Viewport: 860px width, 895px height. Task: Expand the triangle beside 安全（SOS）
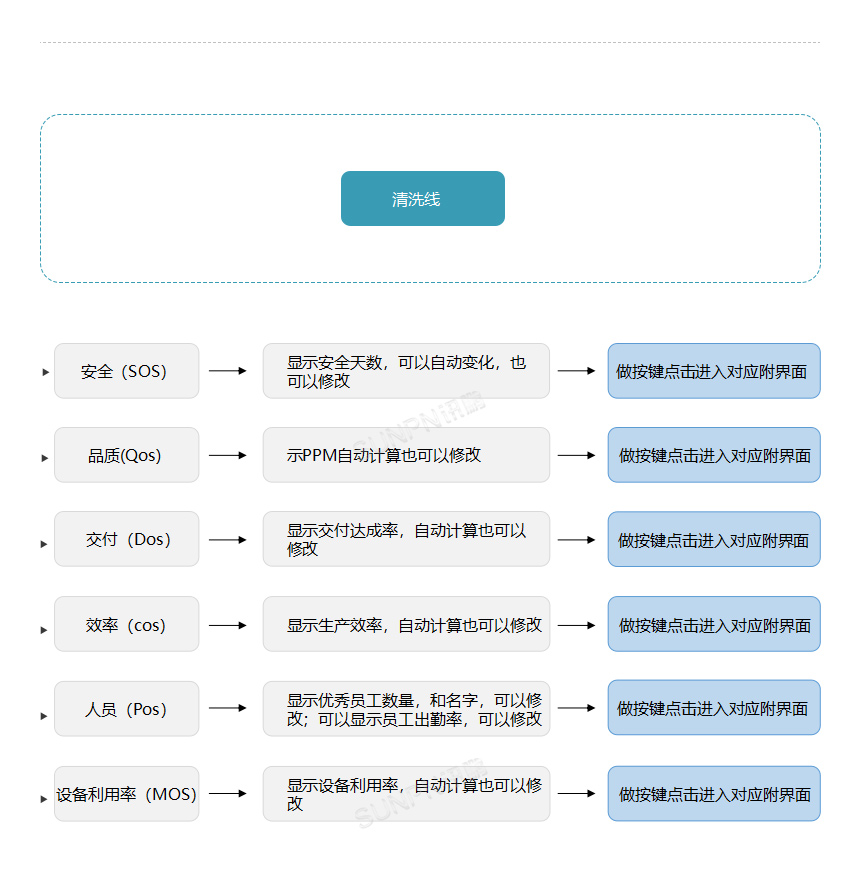coord(44,370)
